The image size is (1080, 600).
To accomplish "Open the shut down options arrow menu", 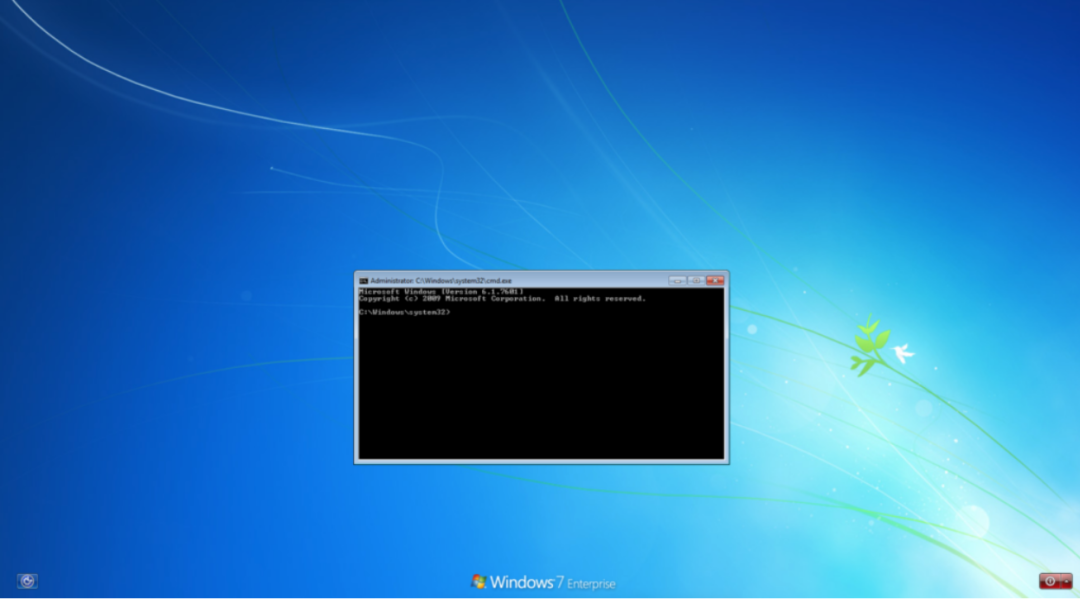I will 1066,581.
